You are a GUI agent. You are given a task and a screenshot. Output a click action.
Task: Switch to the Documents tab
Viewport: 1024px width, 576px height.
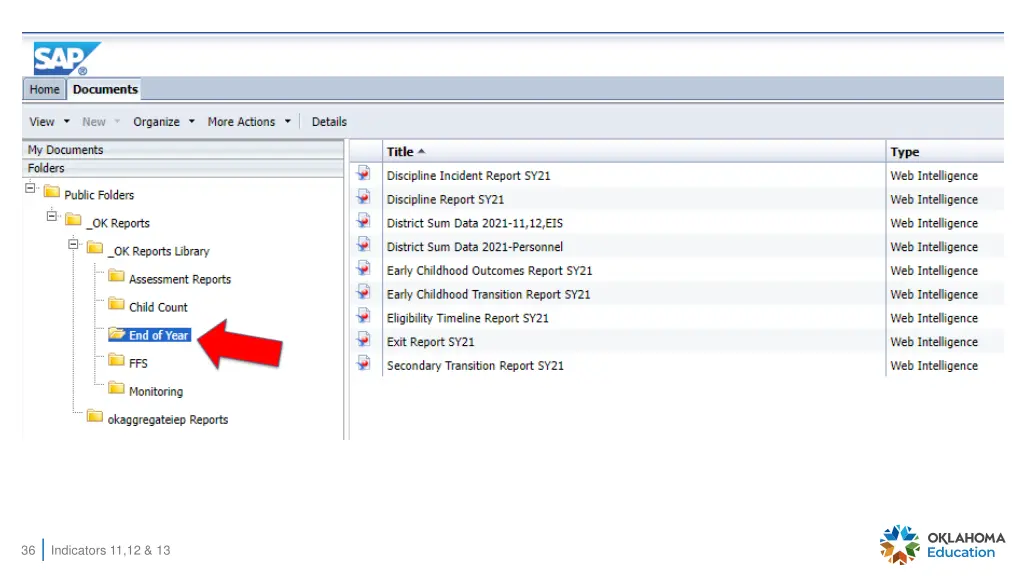105,89
